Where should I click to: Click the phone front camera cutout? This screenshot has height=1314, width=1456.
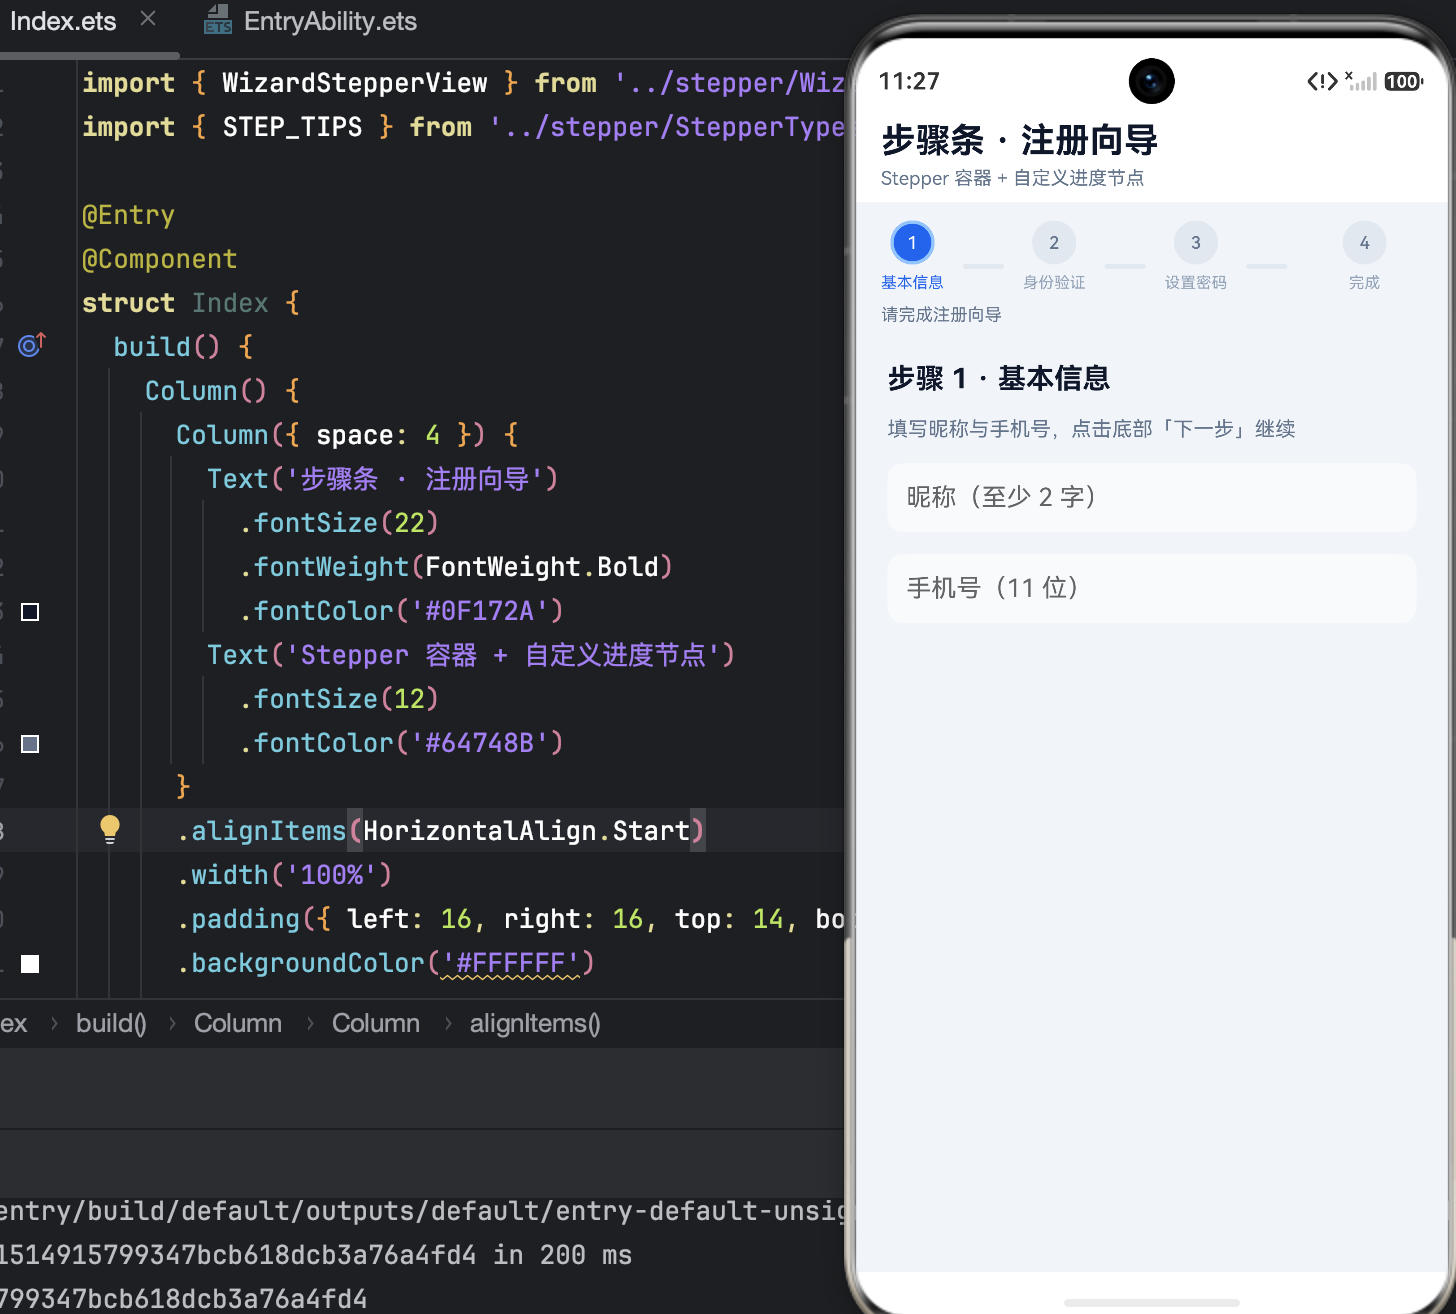click(1152, 81)
